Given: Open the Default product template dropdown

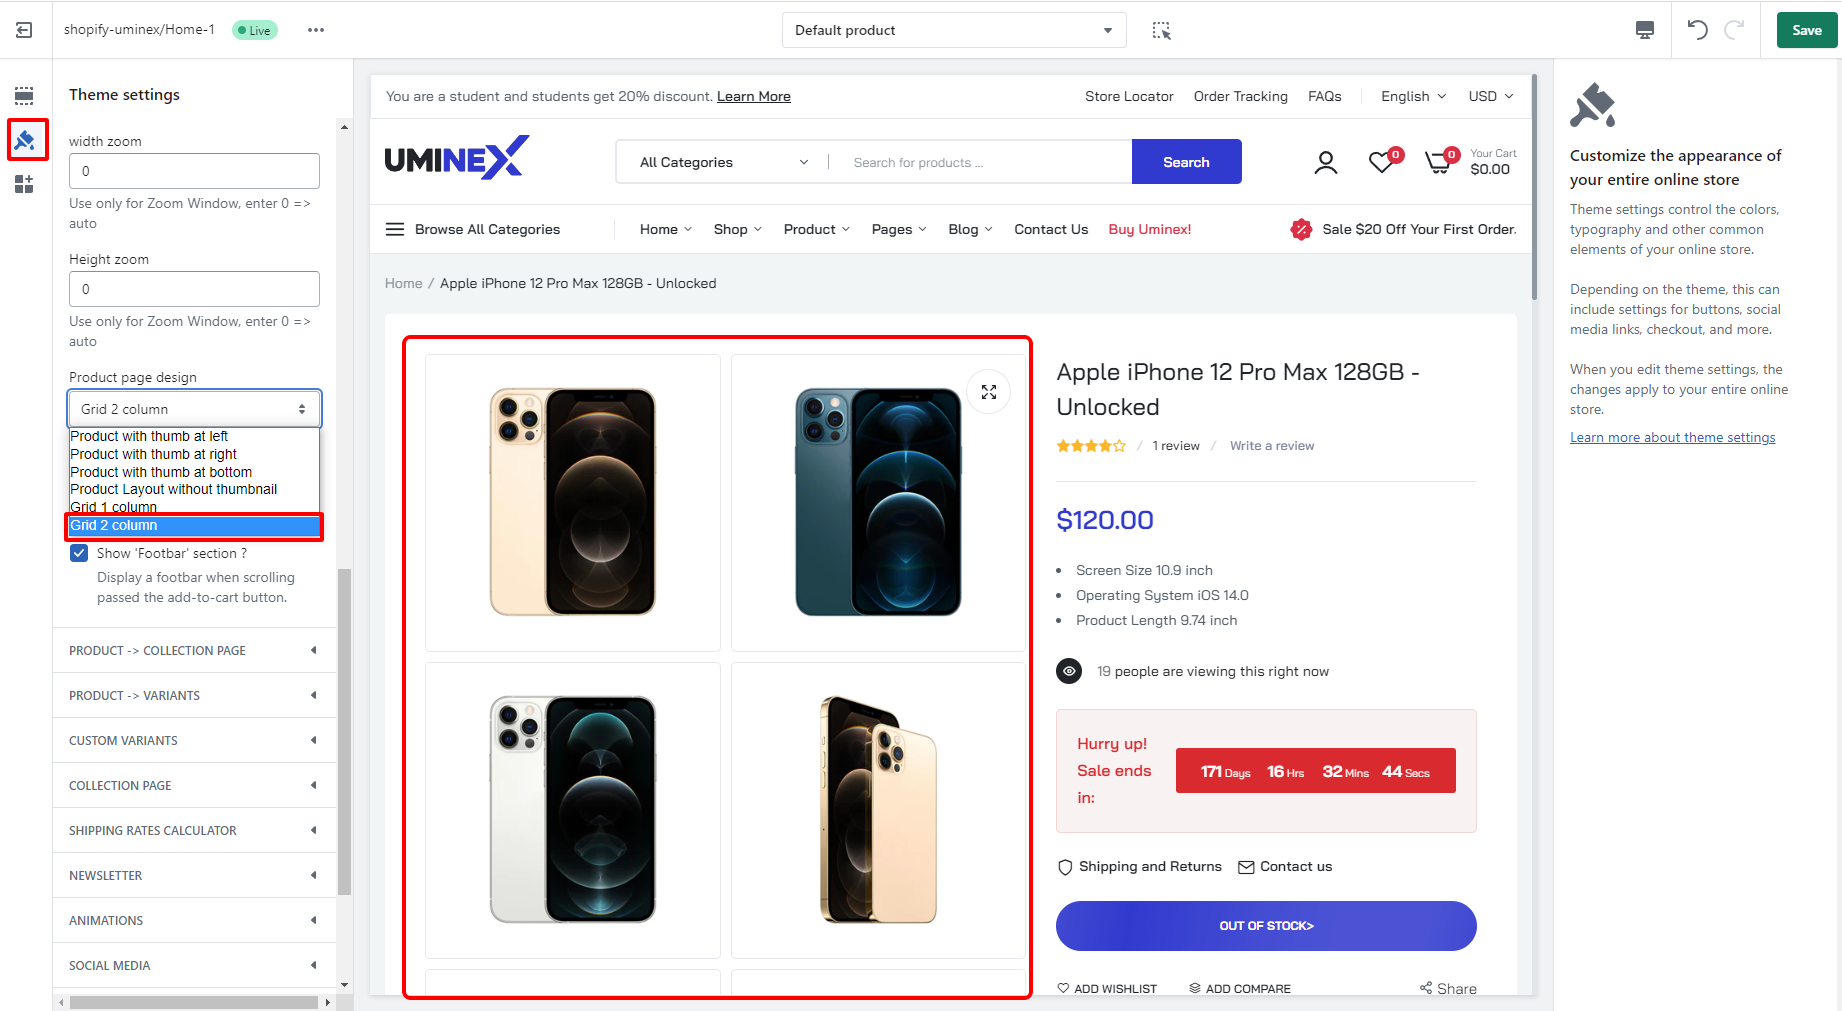Looking at the screenshot, I should point(953,30).
